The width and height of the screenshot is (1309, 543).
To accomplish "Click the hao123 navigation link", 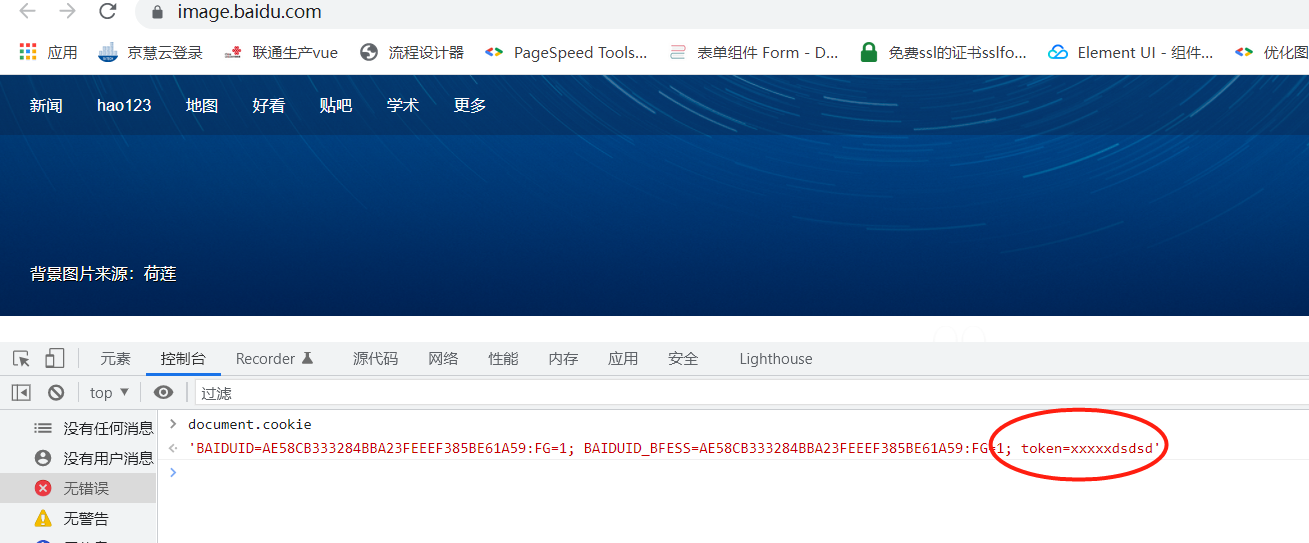I will tap(124, 105).
